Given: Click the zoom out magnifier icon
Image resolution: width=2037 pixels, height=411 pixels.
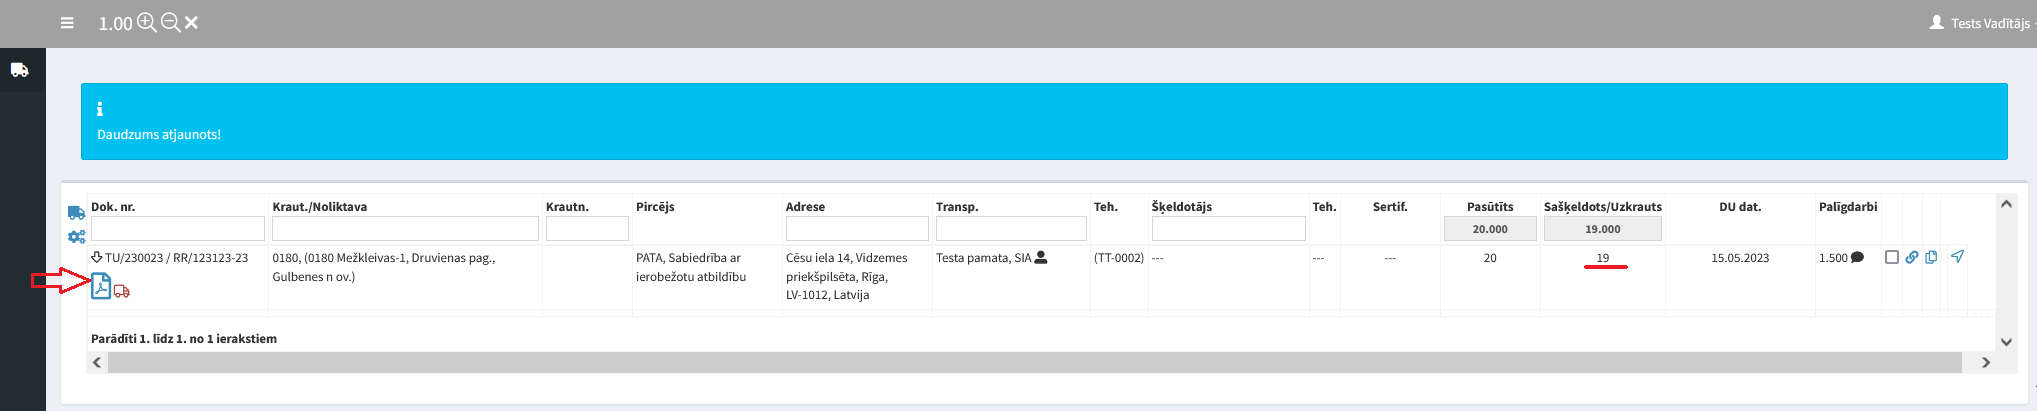Looking at the screenshot, I should (171, 23).
